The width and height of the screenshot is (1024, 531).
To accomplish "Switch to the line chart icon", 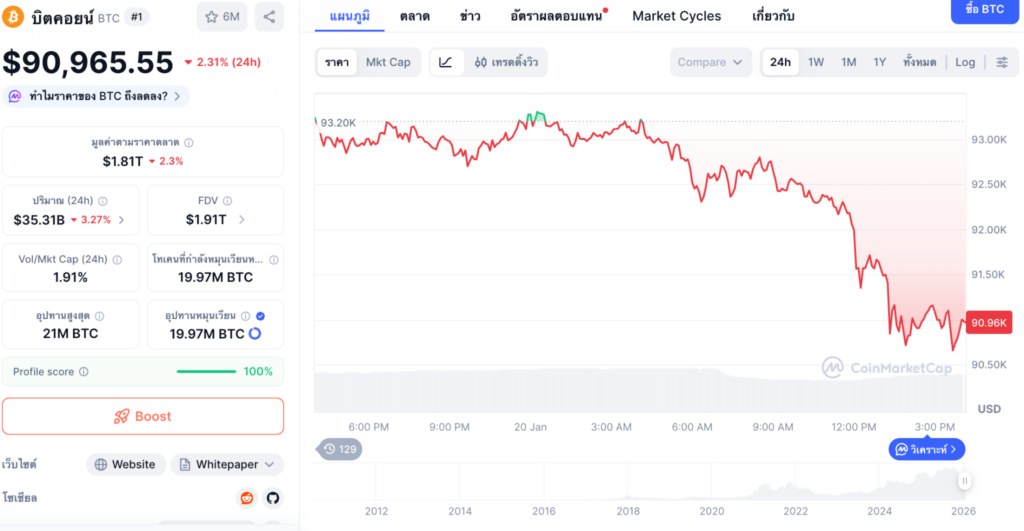I will 445,62.
